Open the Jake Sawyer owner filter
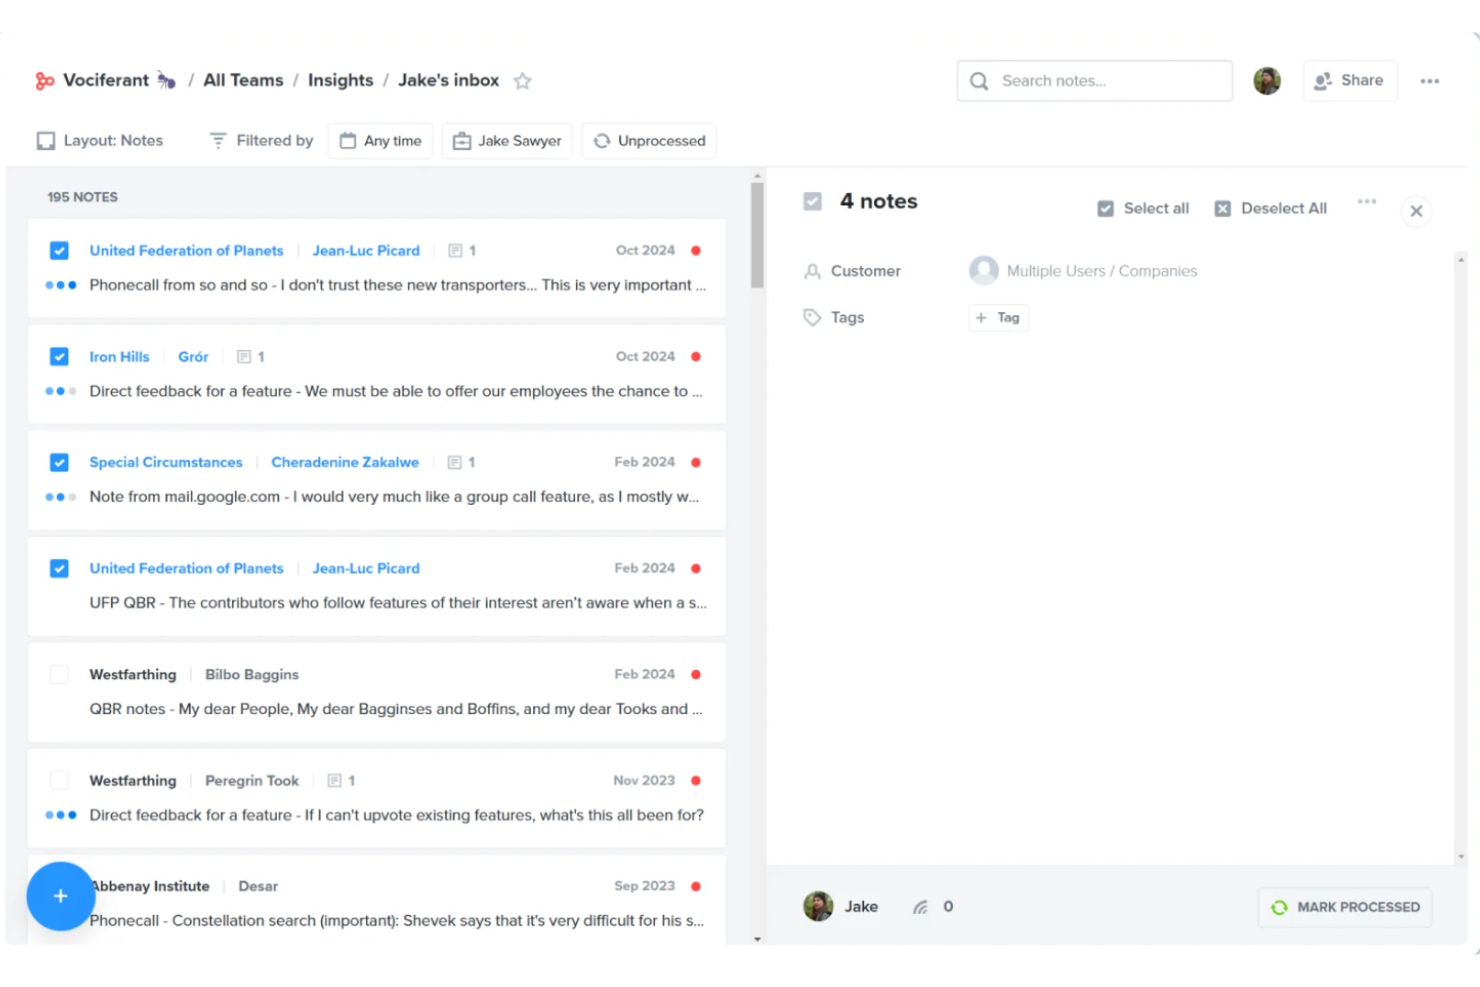Image resolution: width=1480 pixels, height=987 pixels. pos(507,141)
